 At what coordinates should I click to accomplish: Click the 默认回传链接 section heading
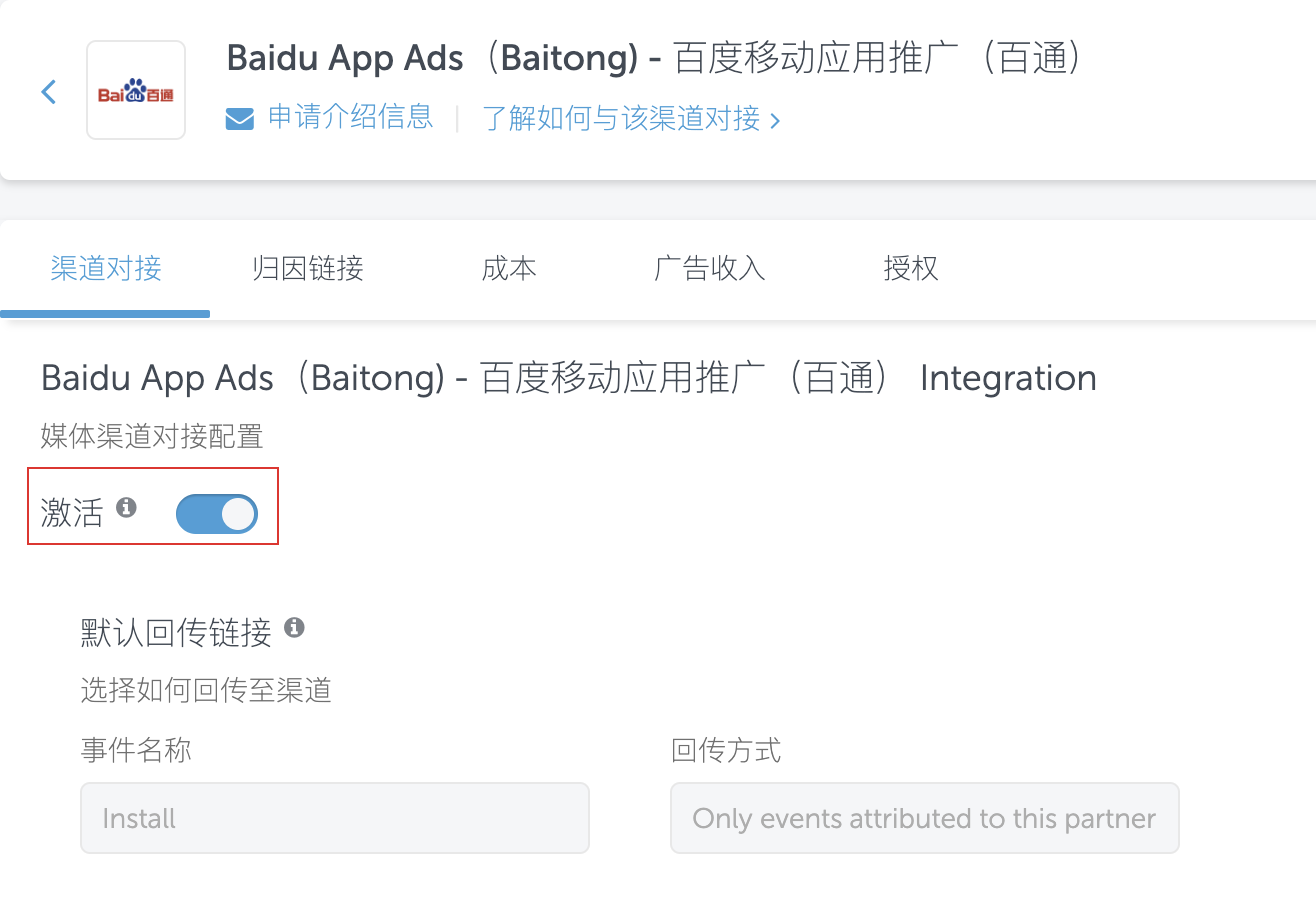tap(176, 632)
